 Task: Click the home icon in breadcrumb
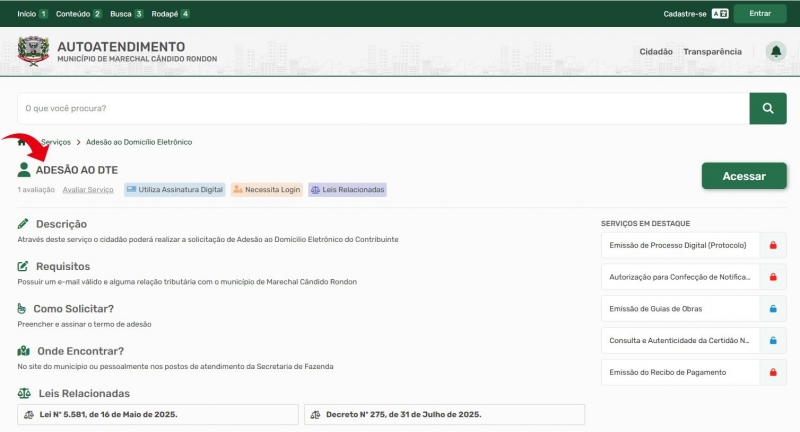23,142
